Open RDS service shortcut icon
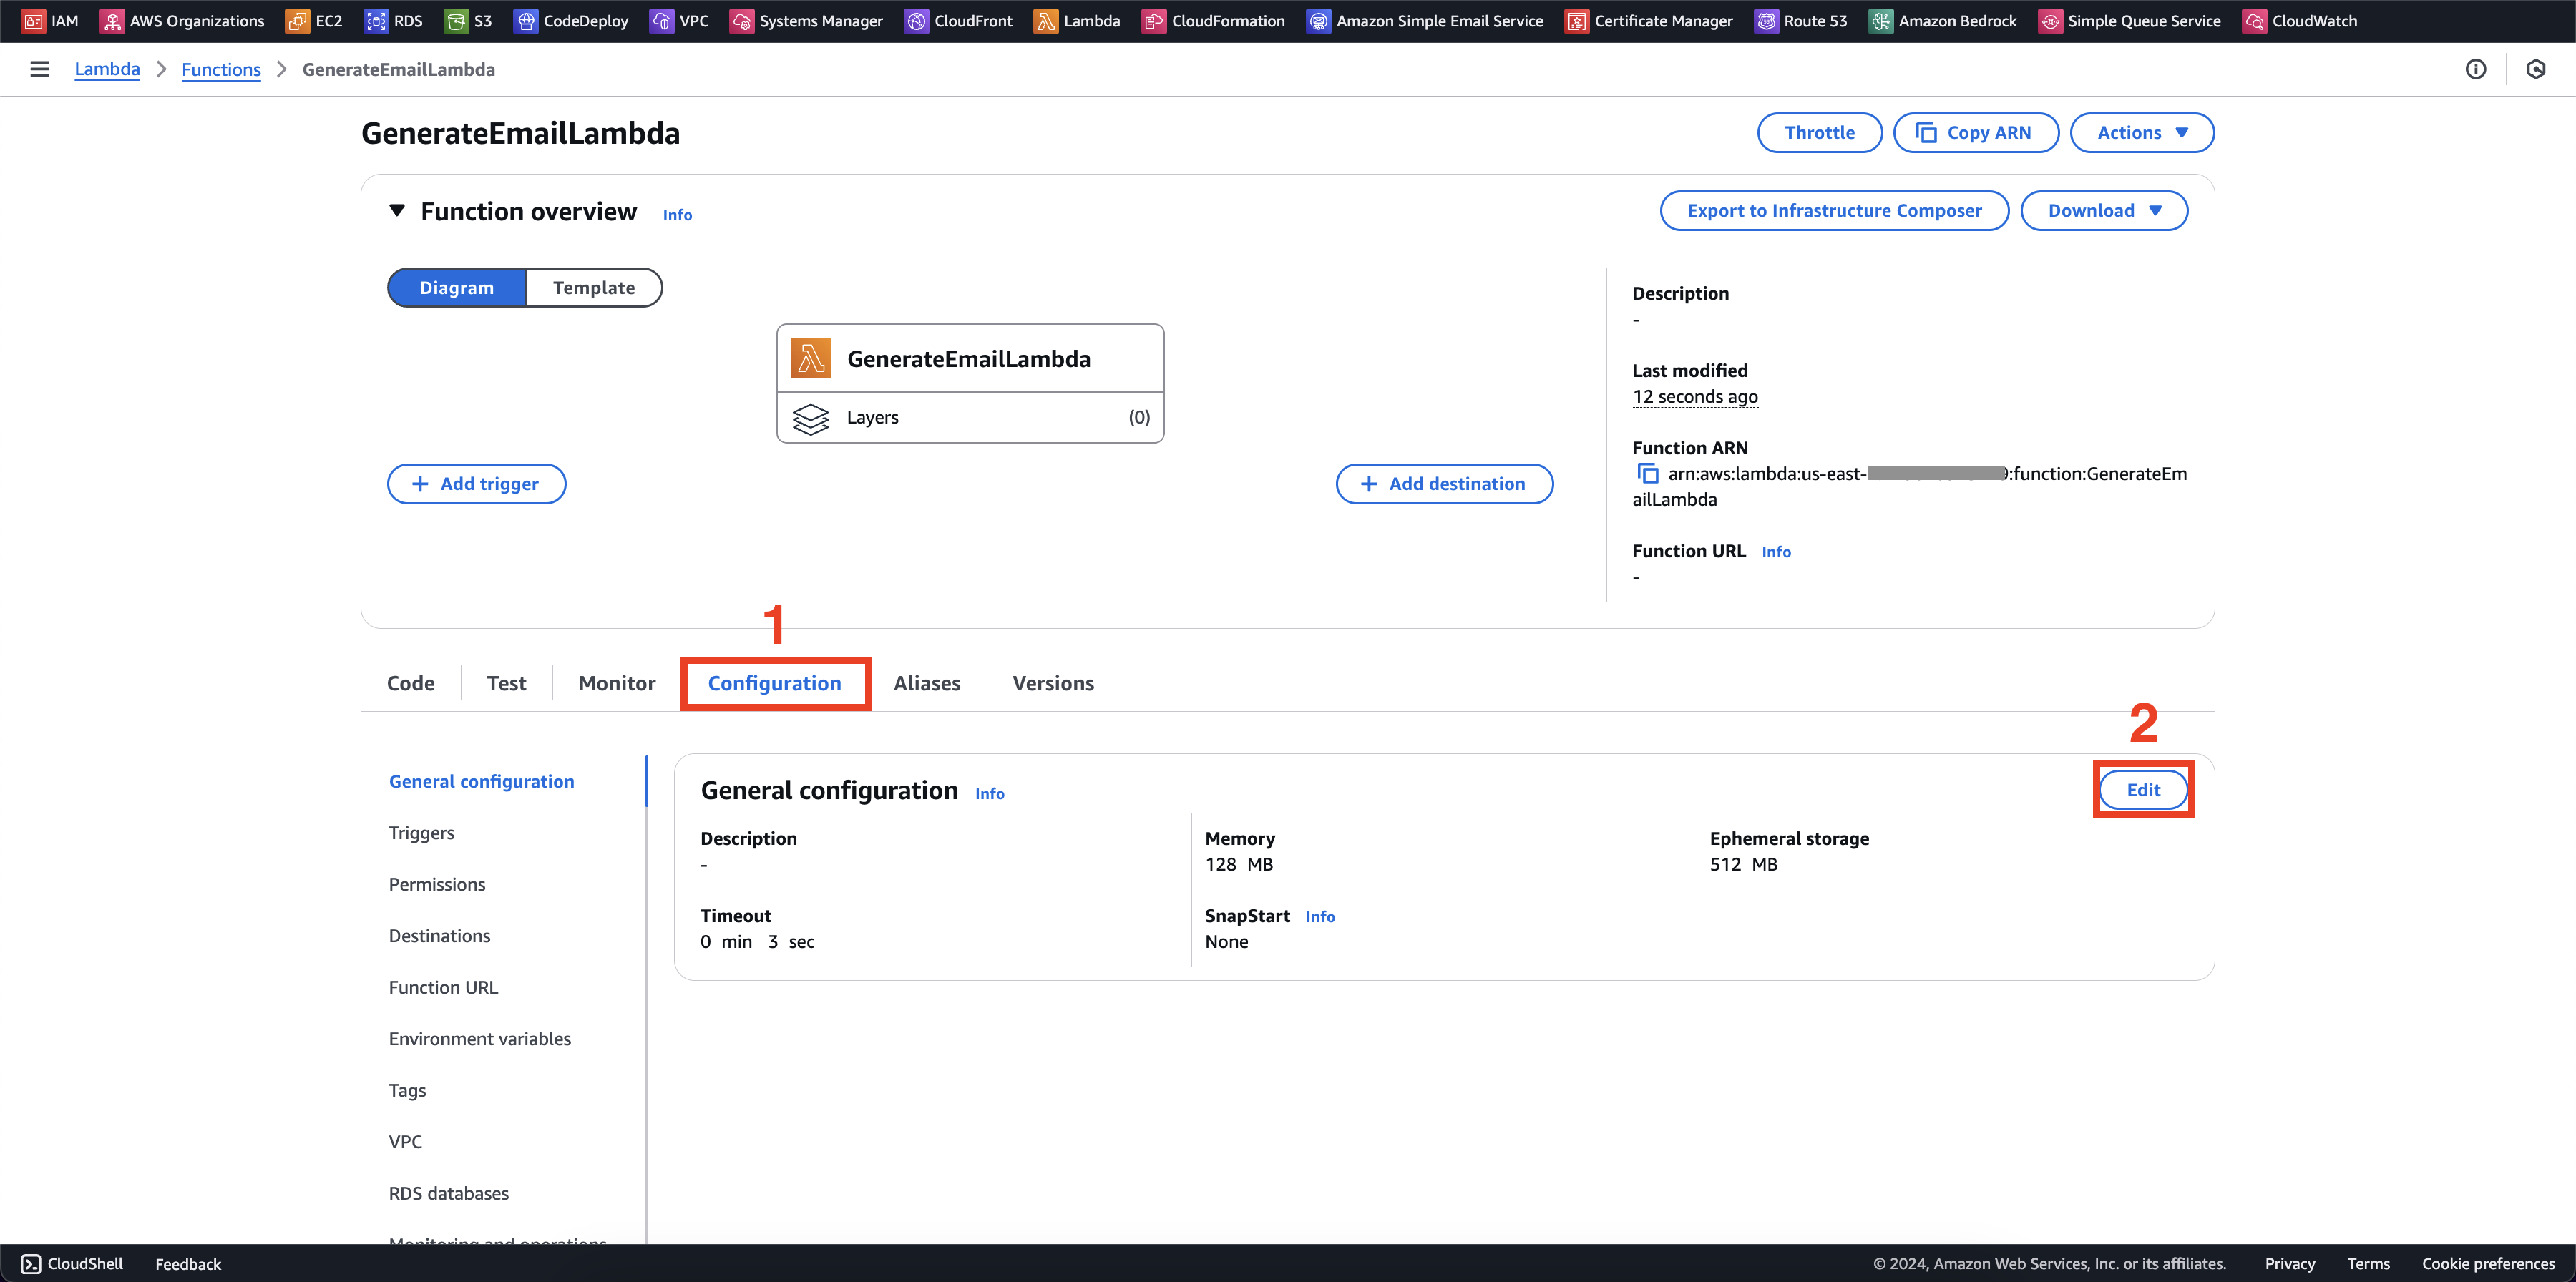 pos(376,21)
